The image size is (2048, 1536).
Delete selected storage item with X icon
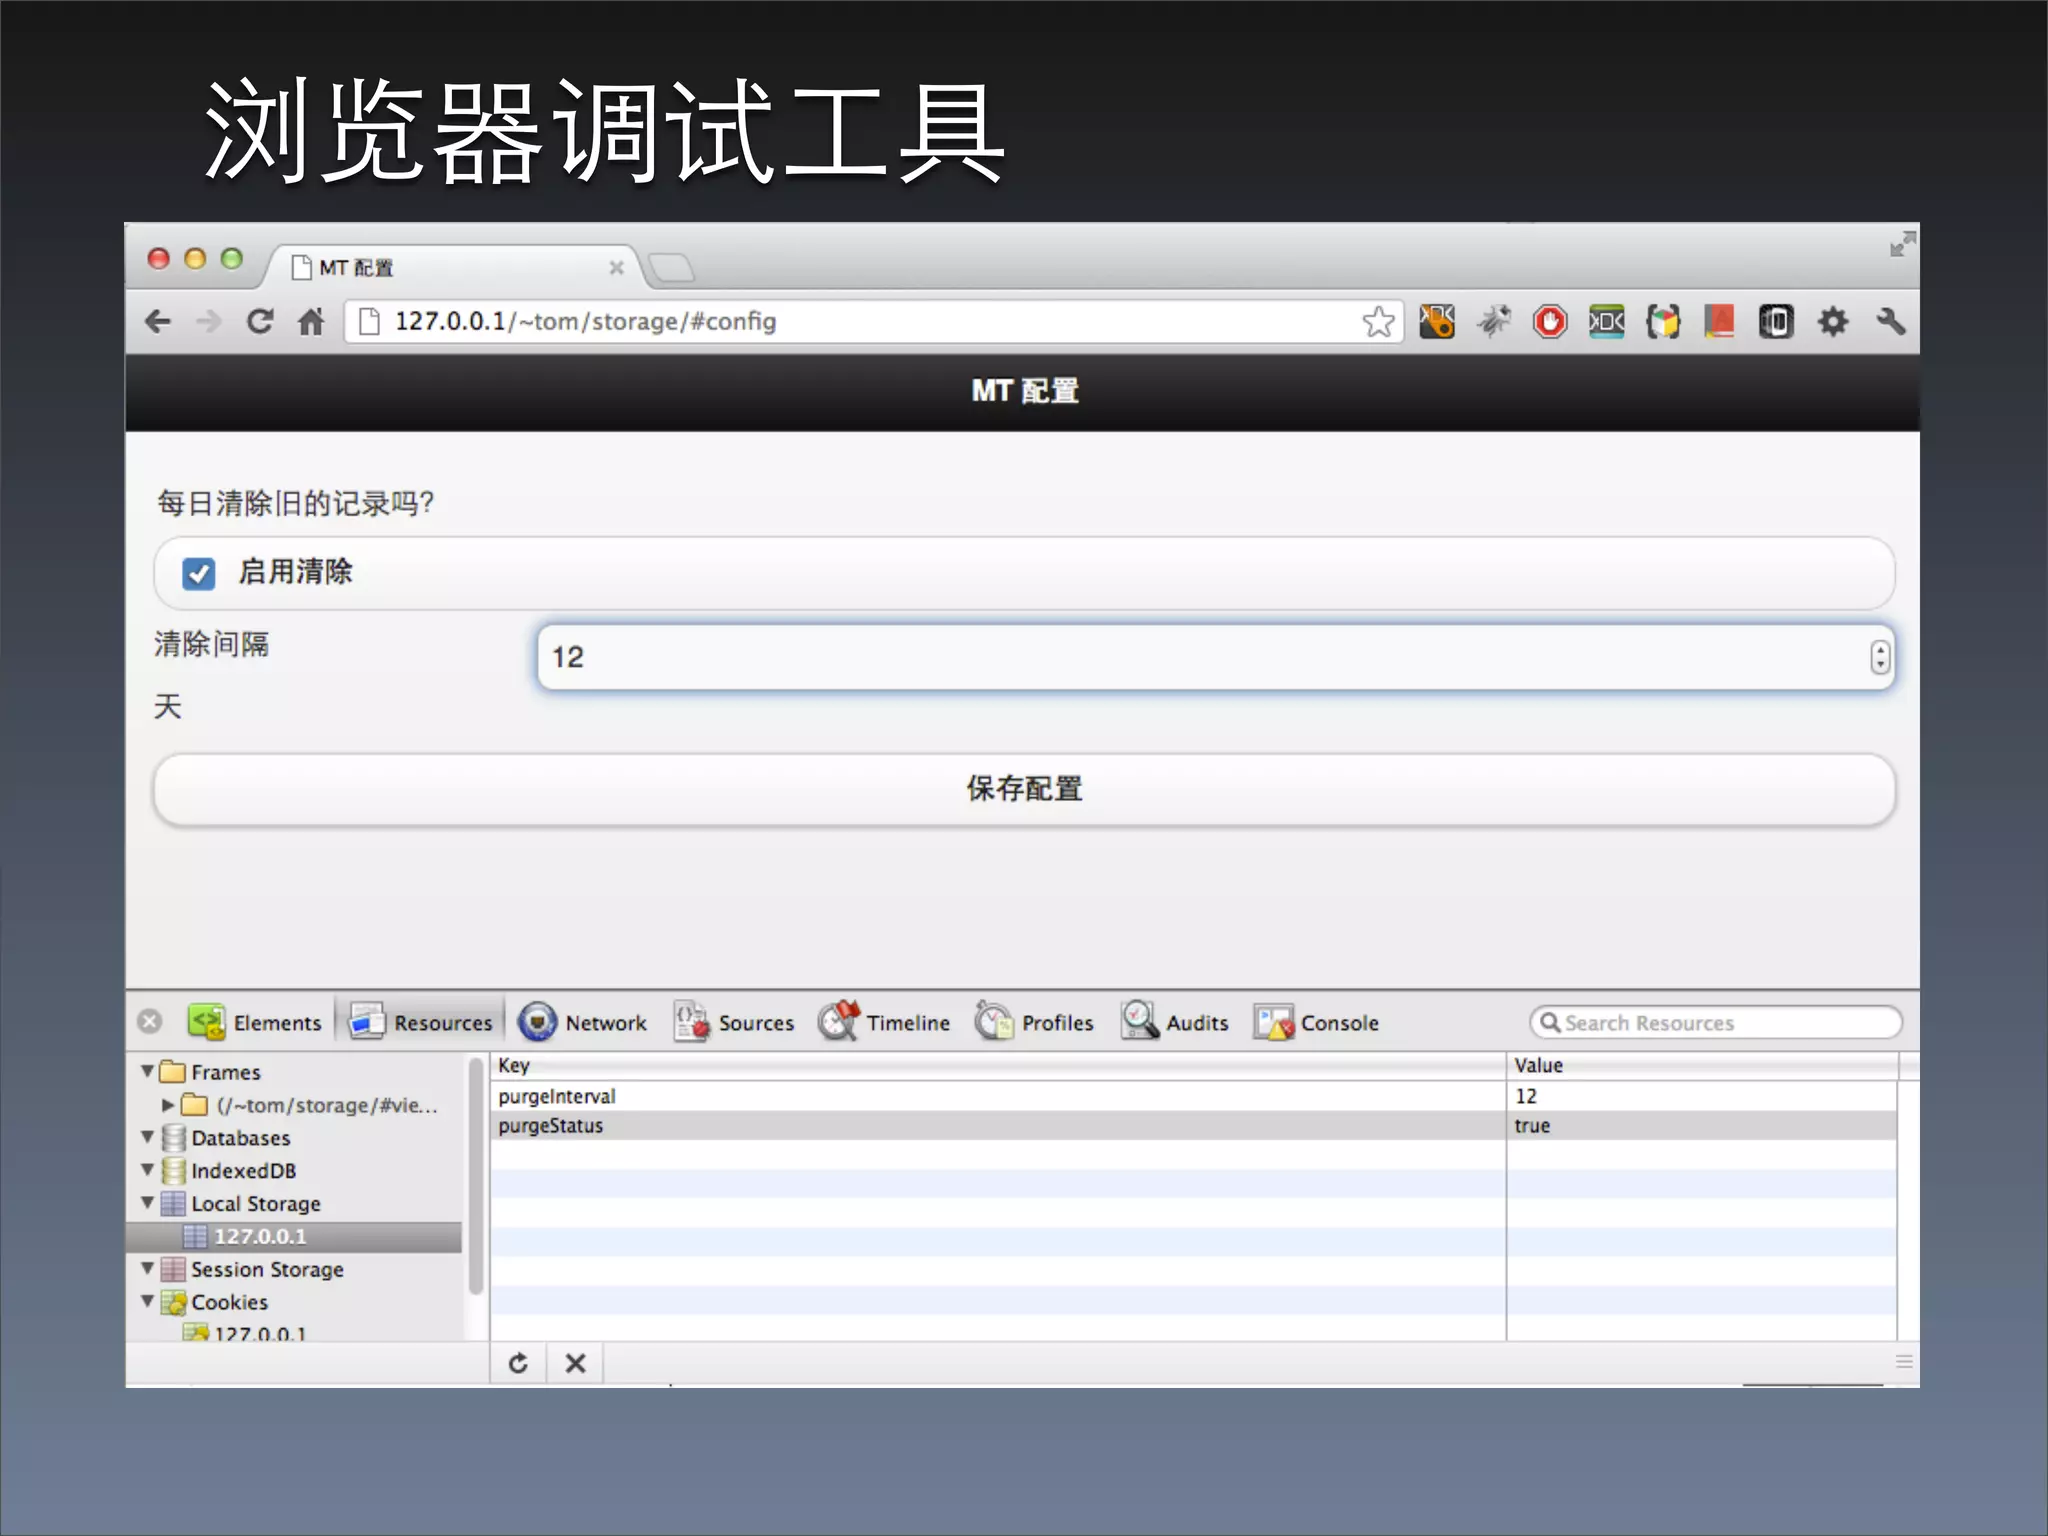tap(575, 1363)
